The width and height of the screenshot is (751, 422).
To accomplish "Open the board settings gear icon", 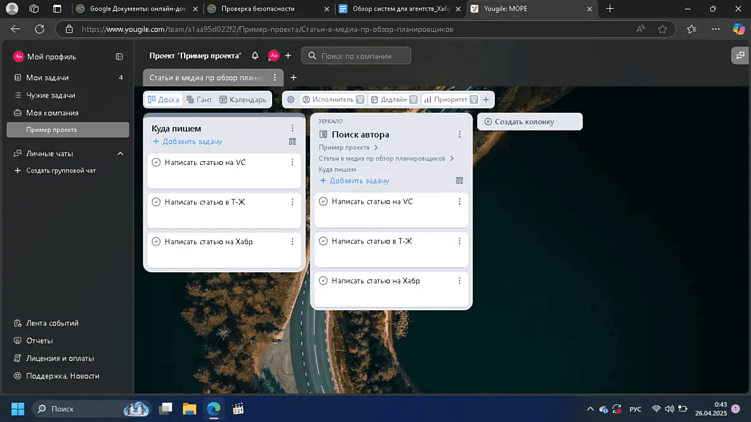I will [x=291, y=100].
